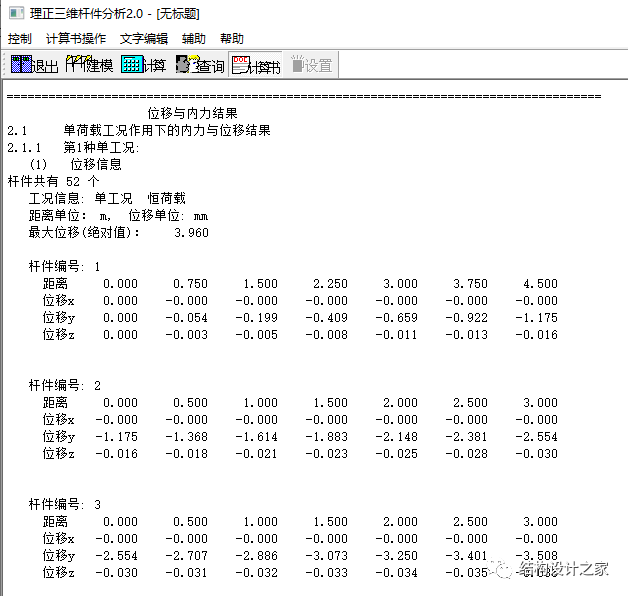Click member 3 位移z value -0.033
628x596 pixels.
(327, 573)
